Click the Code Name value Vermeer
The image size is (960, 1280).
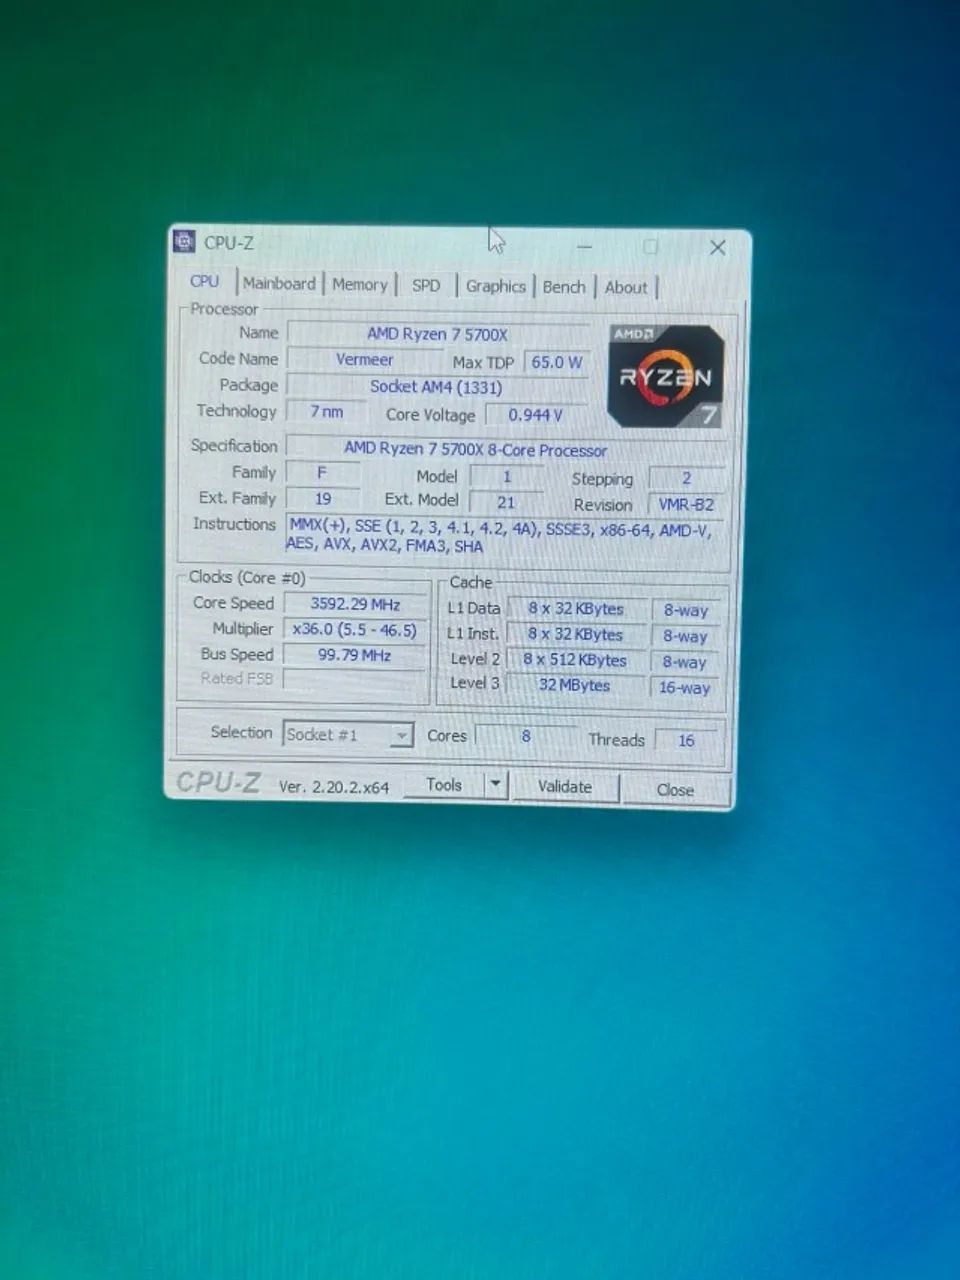point(364,360)
